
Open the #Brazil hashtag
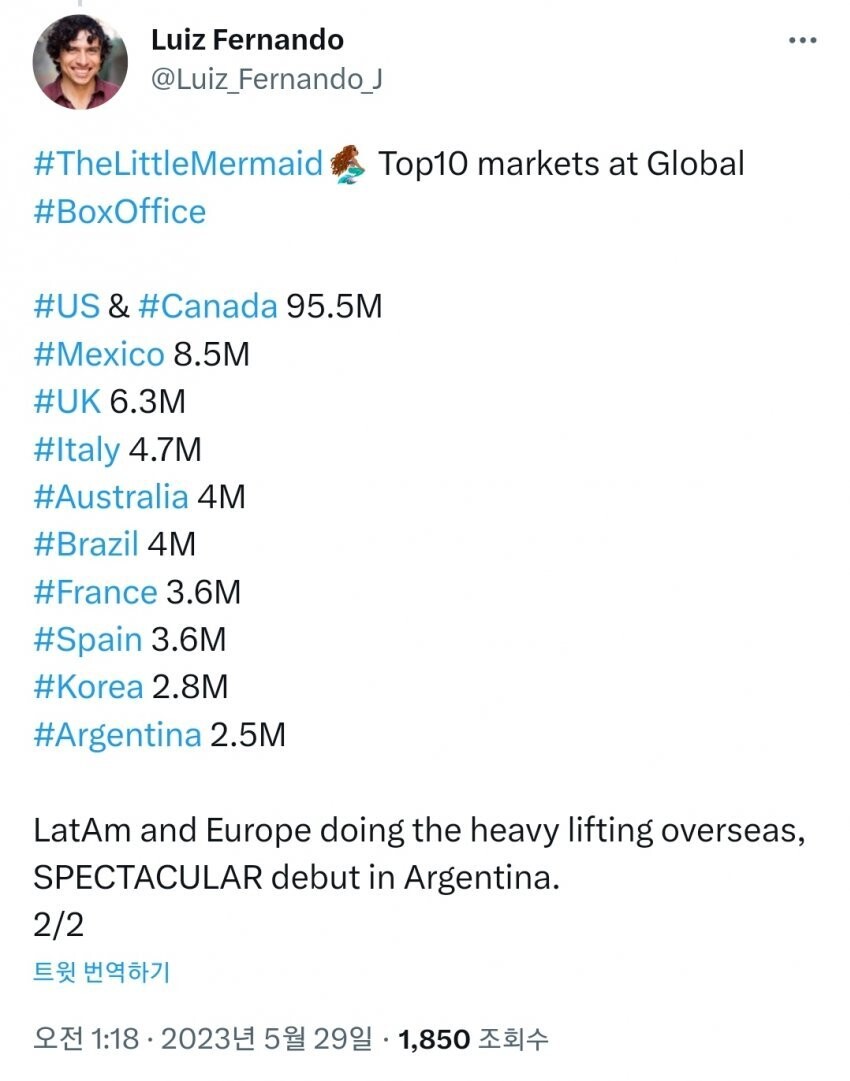point(86,545)
